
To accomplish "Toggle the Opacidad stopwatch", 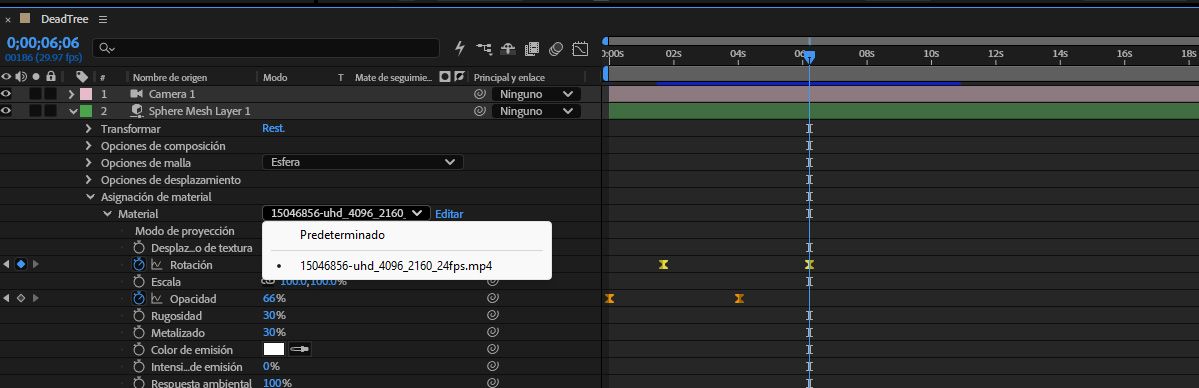I will tap(139, 298).
